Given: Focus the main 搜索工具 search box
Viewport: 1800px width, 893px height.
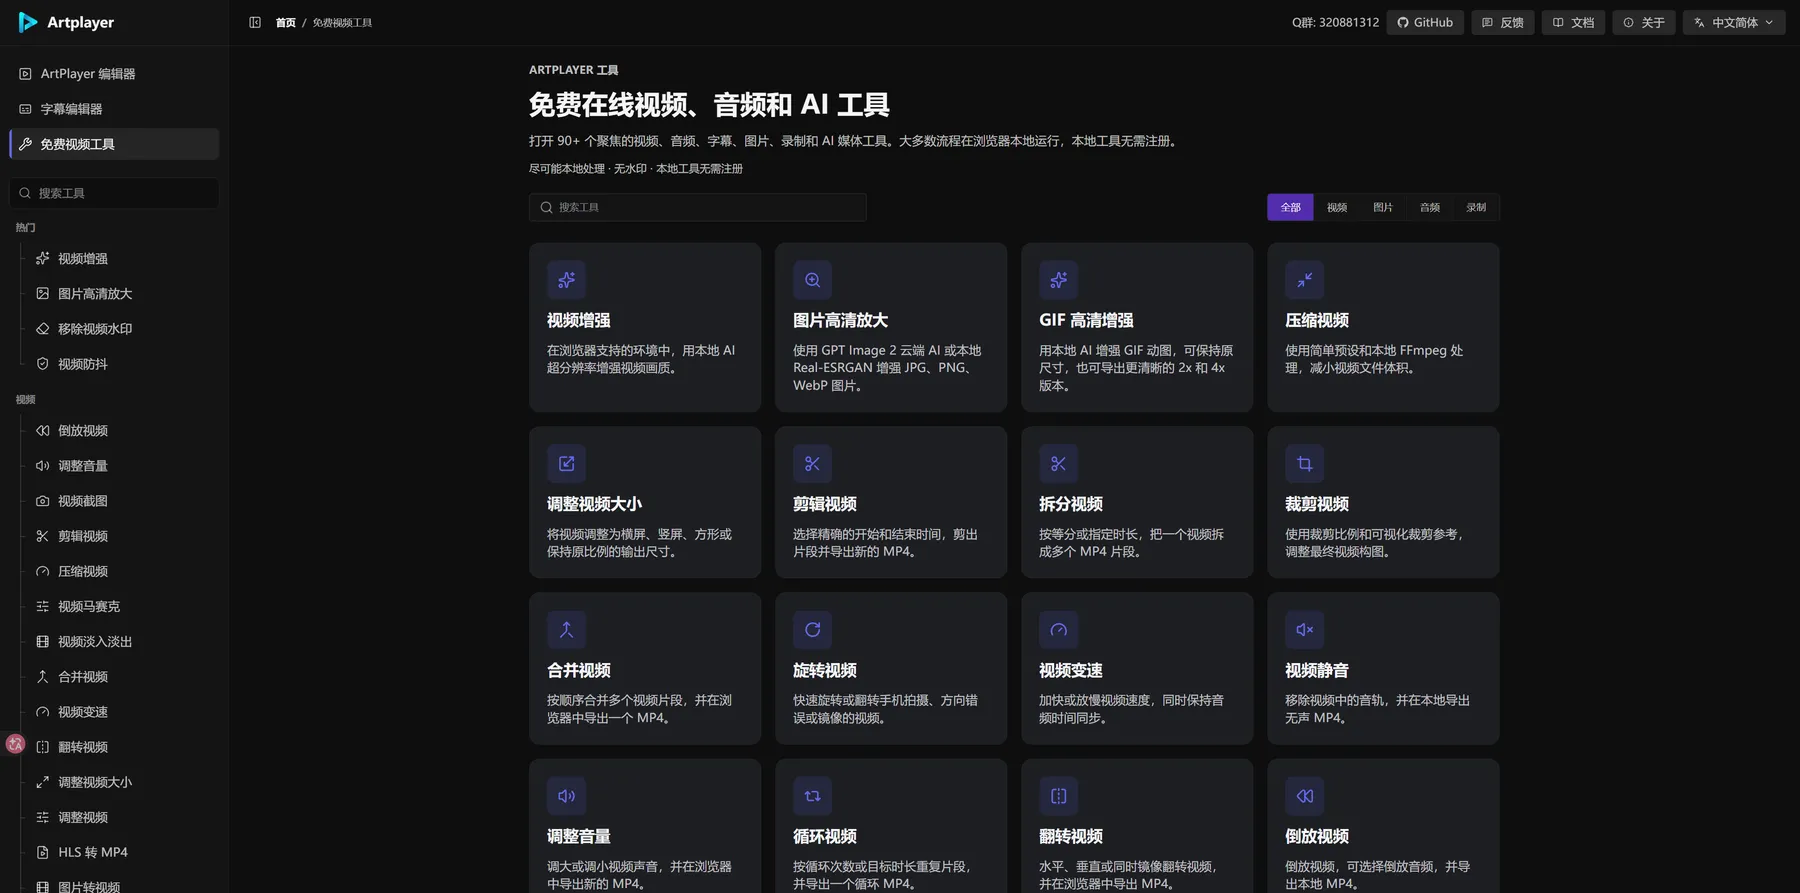Looking at the screenshot, I should pos(698,207).
